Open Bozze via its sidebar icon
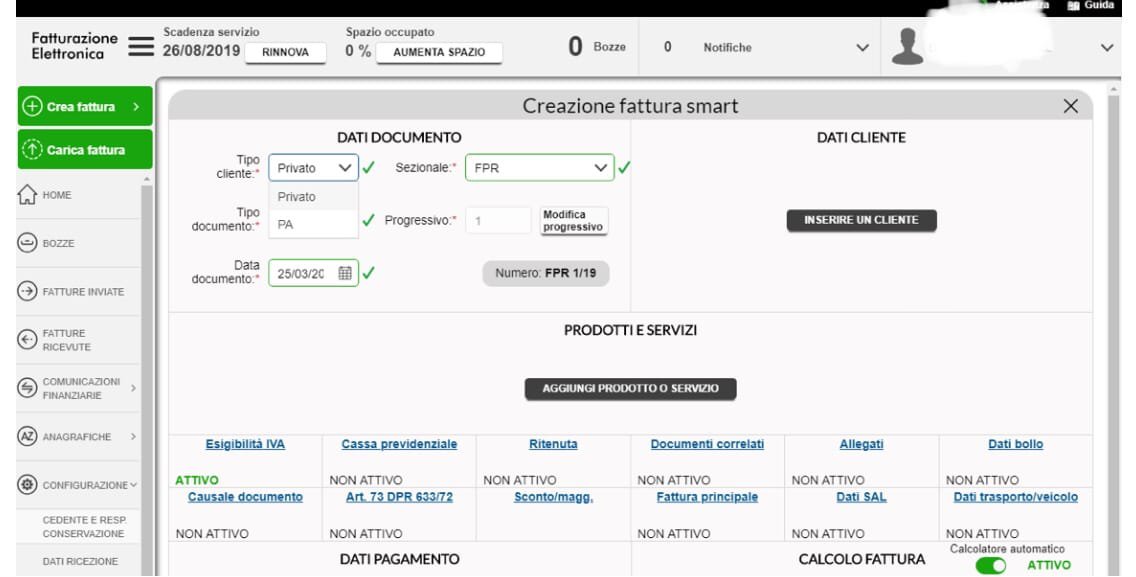This screenshot has height=577, width=1136. click(x=28, y=243)
